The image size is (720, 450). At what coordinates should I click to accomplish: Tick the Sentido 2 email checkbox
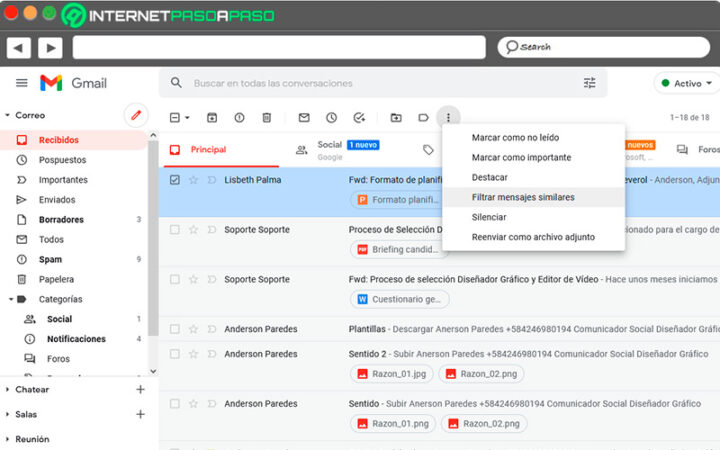(x=174, y=354)
